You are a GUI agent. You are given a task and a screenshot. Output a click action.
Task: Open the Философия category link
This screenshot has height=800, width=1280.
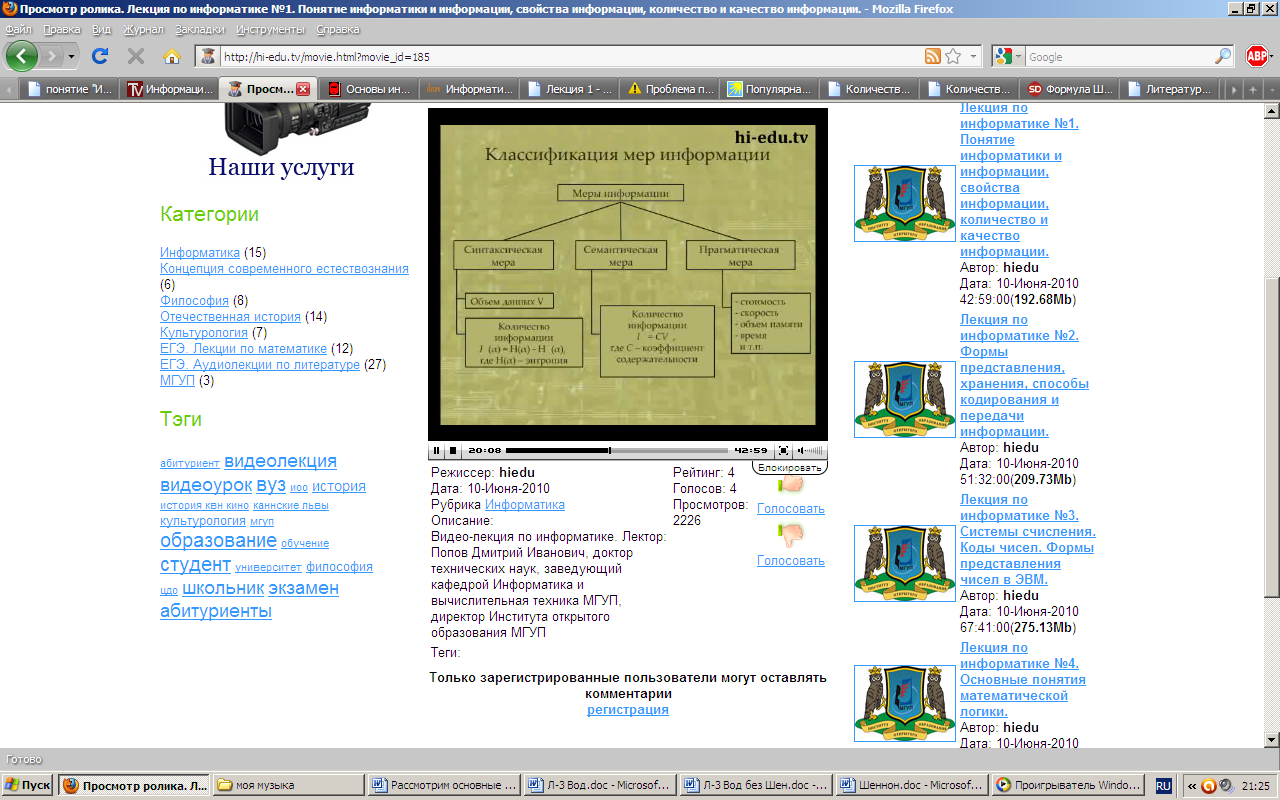194,300
